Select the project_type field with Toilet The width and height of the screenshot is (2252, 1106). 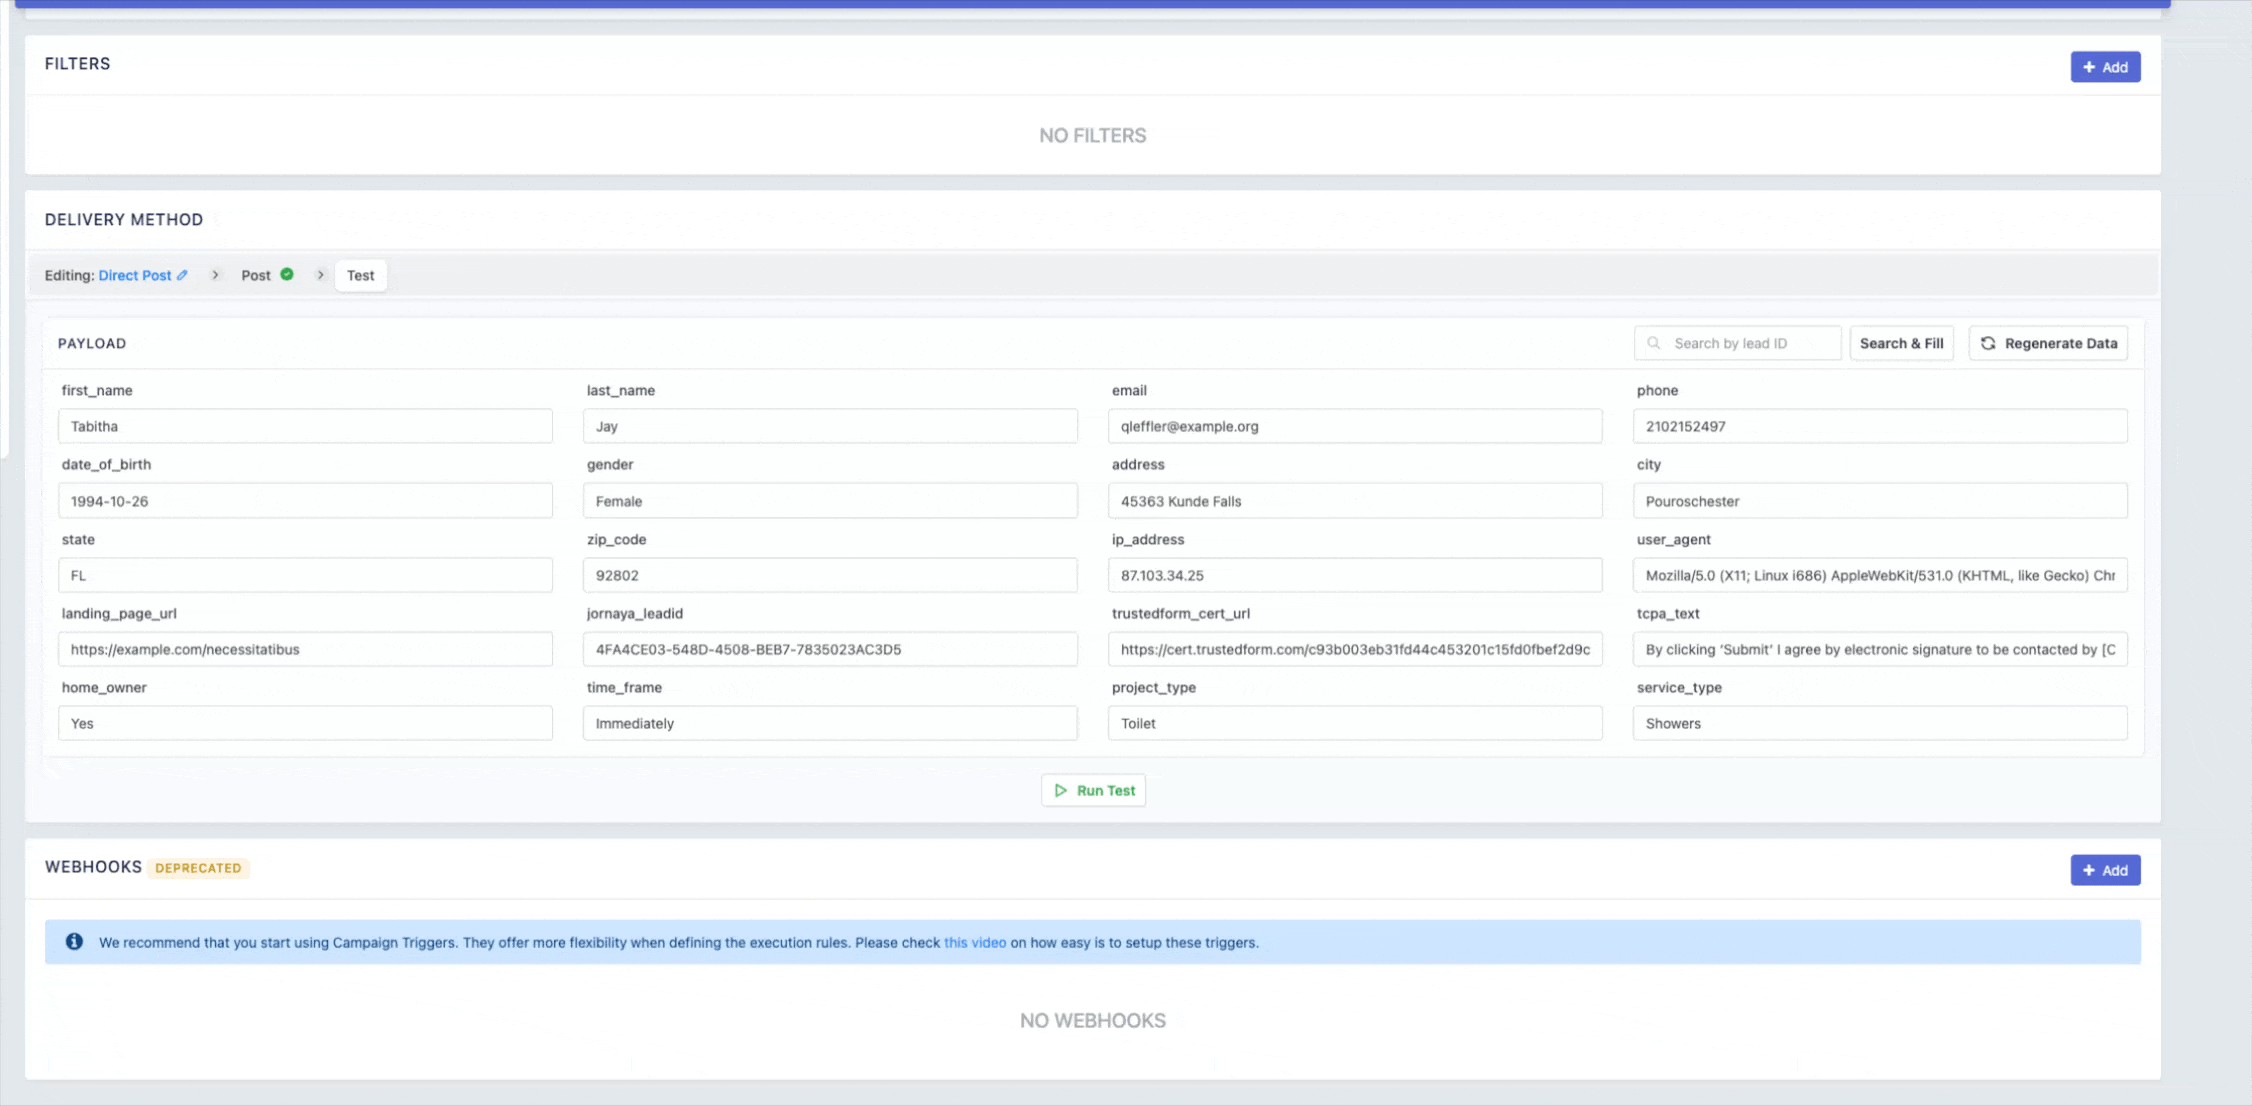pos(1354,723)
